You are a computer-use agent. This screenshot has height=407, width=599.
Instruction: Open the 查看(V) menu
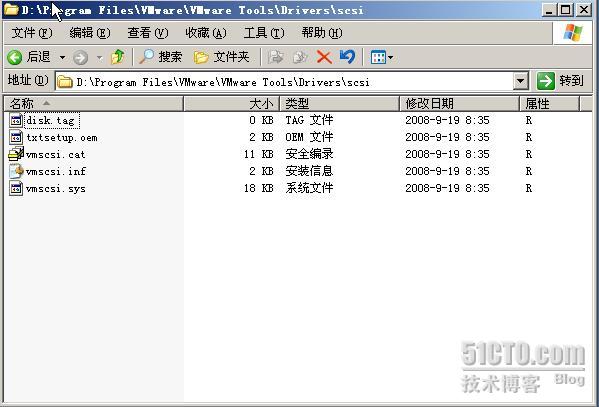click(148, 33)
